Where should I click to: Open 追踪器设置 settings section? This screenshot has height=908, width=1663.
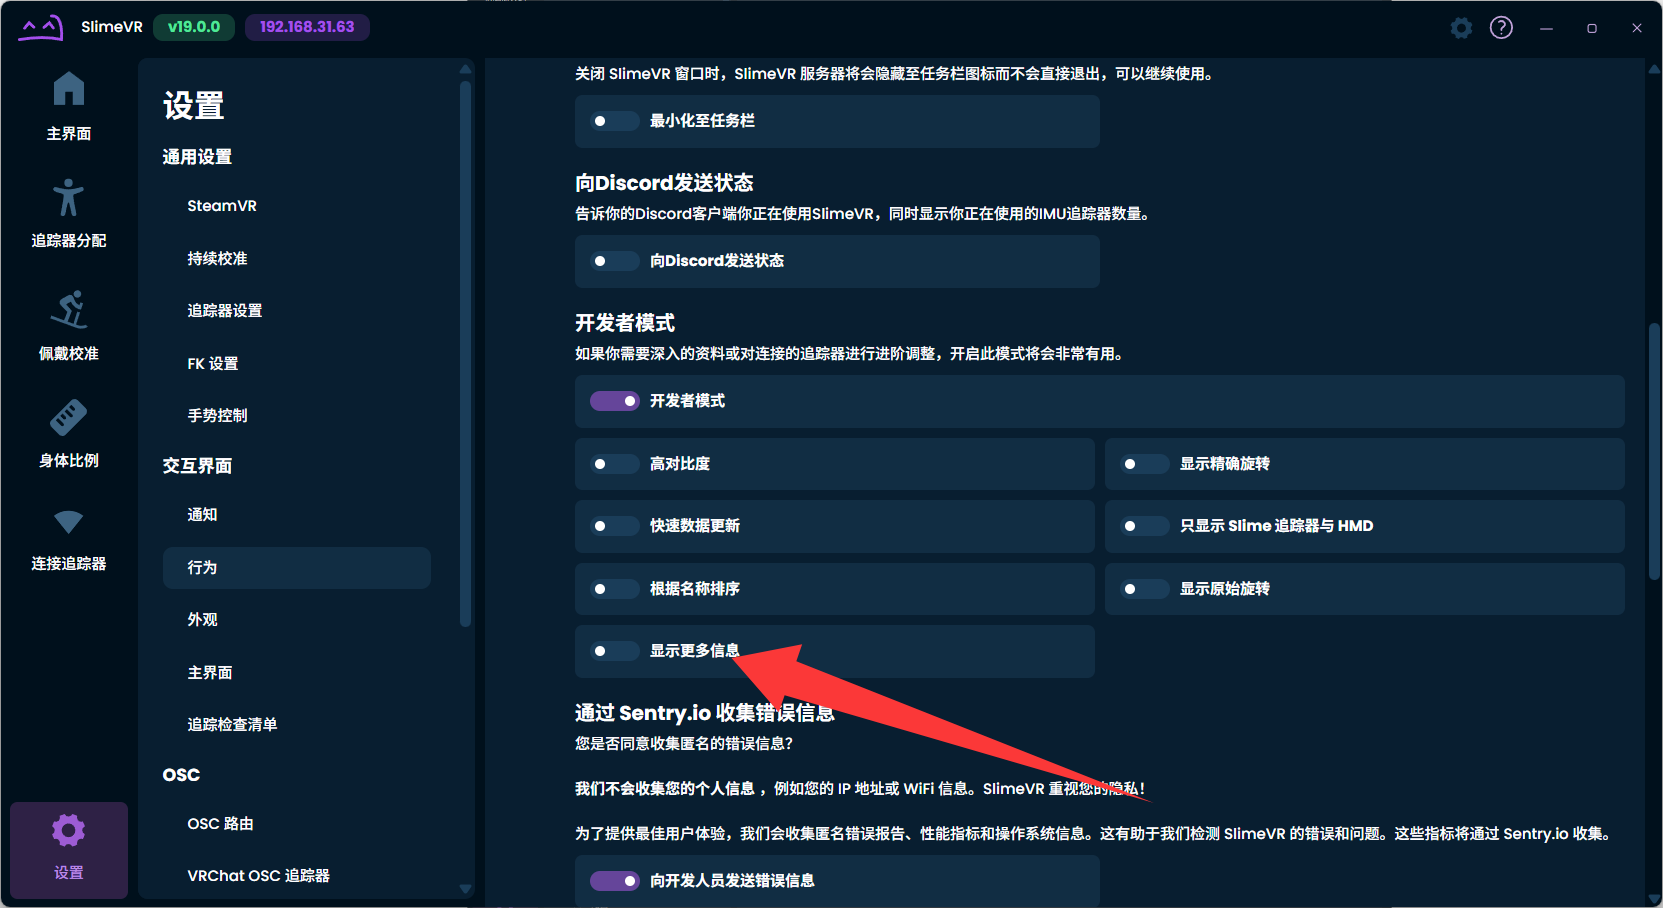coord(296,311)
